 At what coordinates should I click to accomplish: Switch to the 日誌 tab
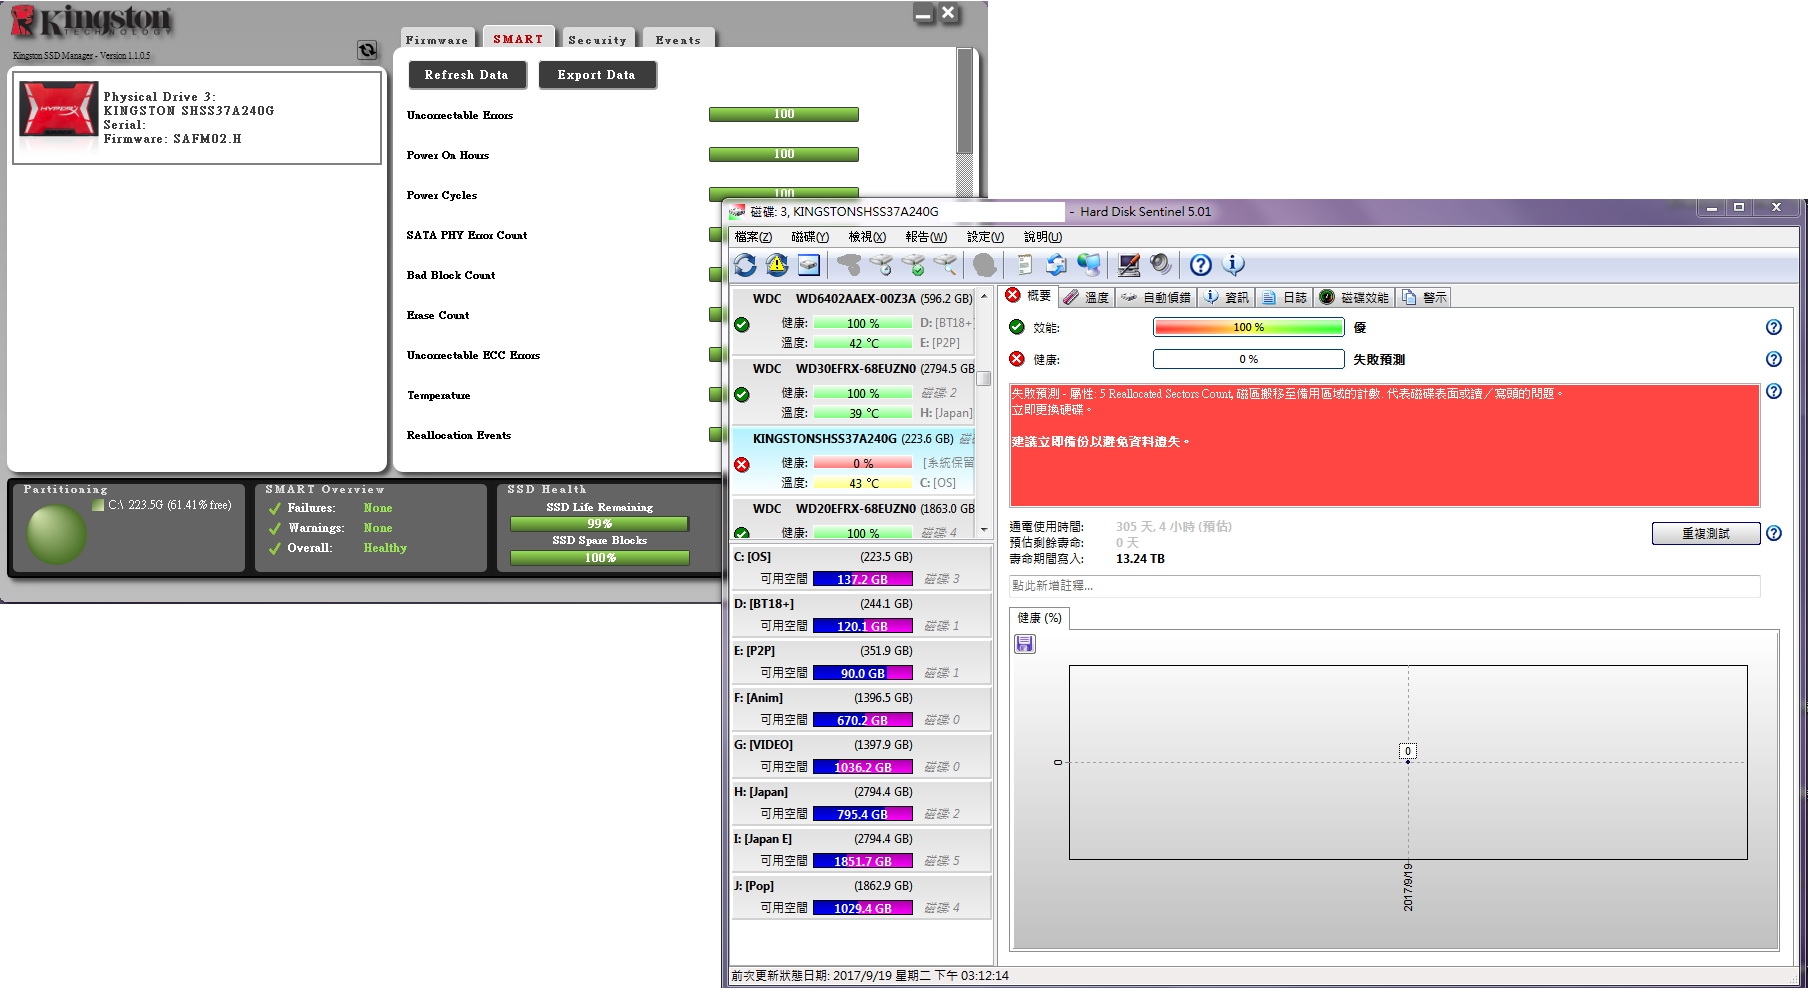click(x=1284, y=297)
